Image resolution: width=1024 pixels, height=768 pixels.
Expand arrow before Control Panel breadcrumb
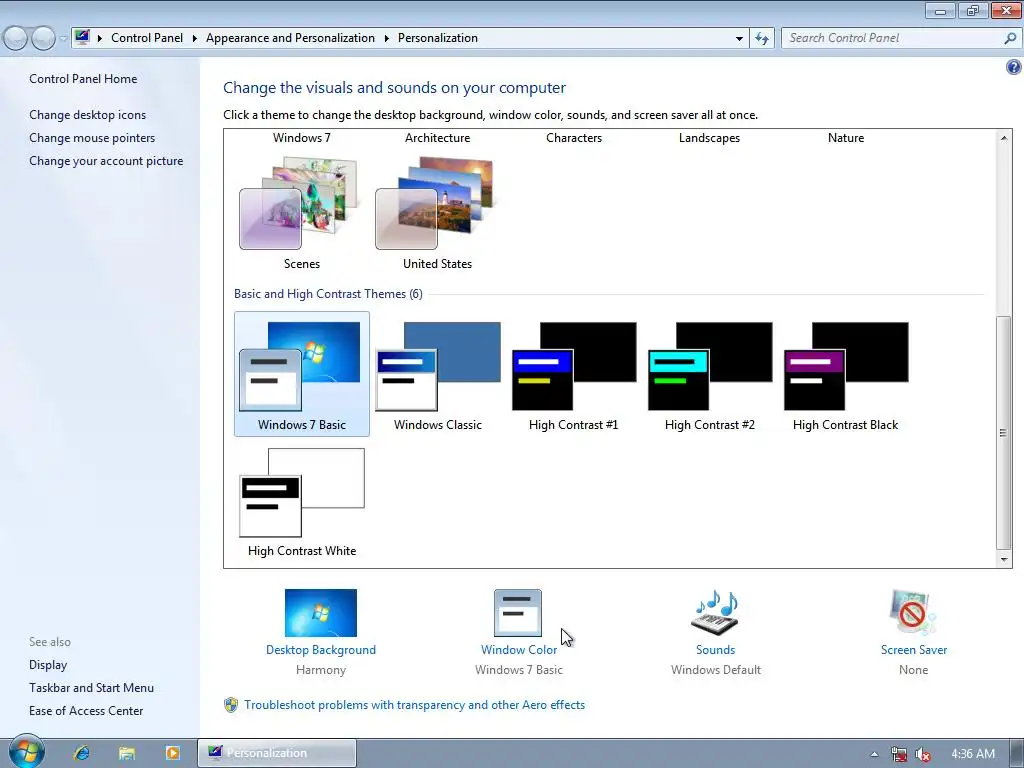click(x=99, y=39)
